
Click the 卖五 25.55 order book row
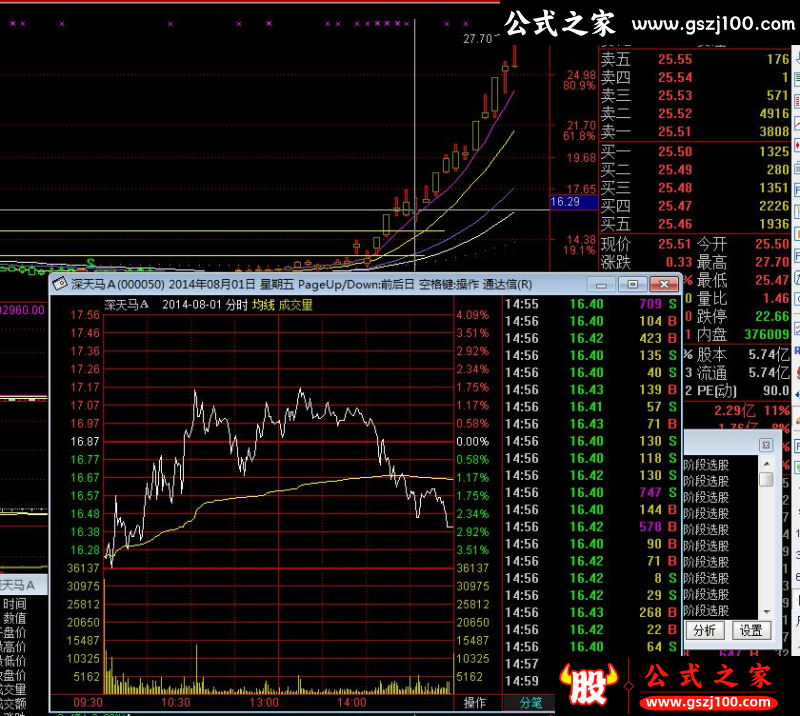tap(695, 60)
